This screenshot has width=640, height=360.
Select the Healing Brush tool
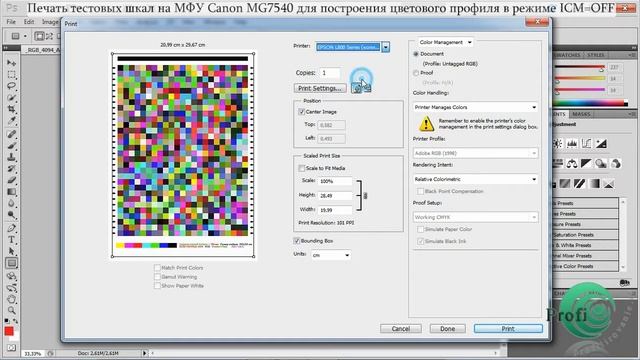click(11, 134)
